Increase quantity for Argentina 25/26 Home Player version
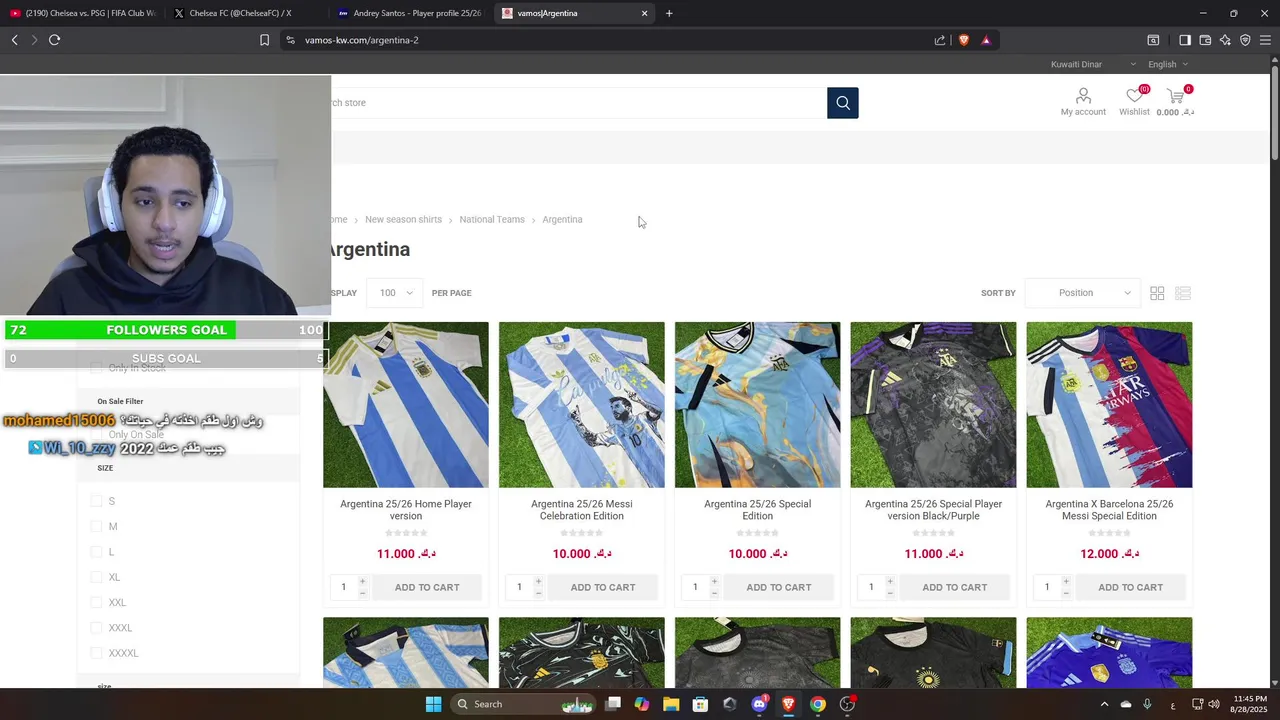This screenshot has height=720, width=1280. pos(362,581)
